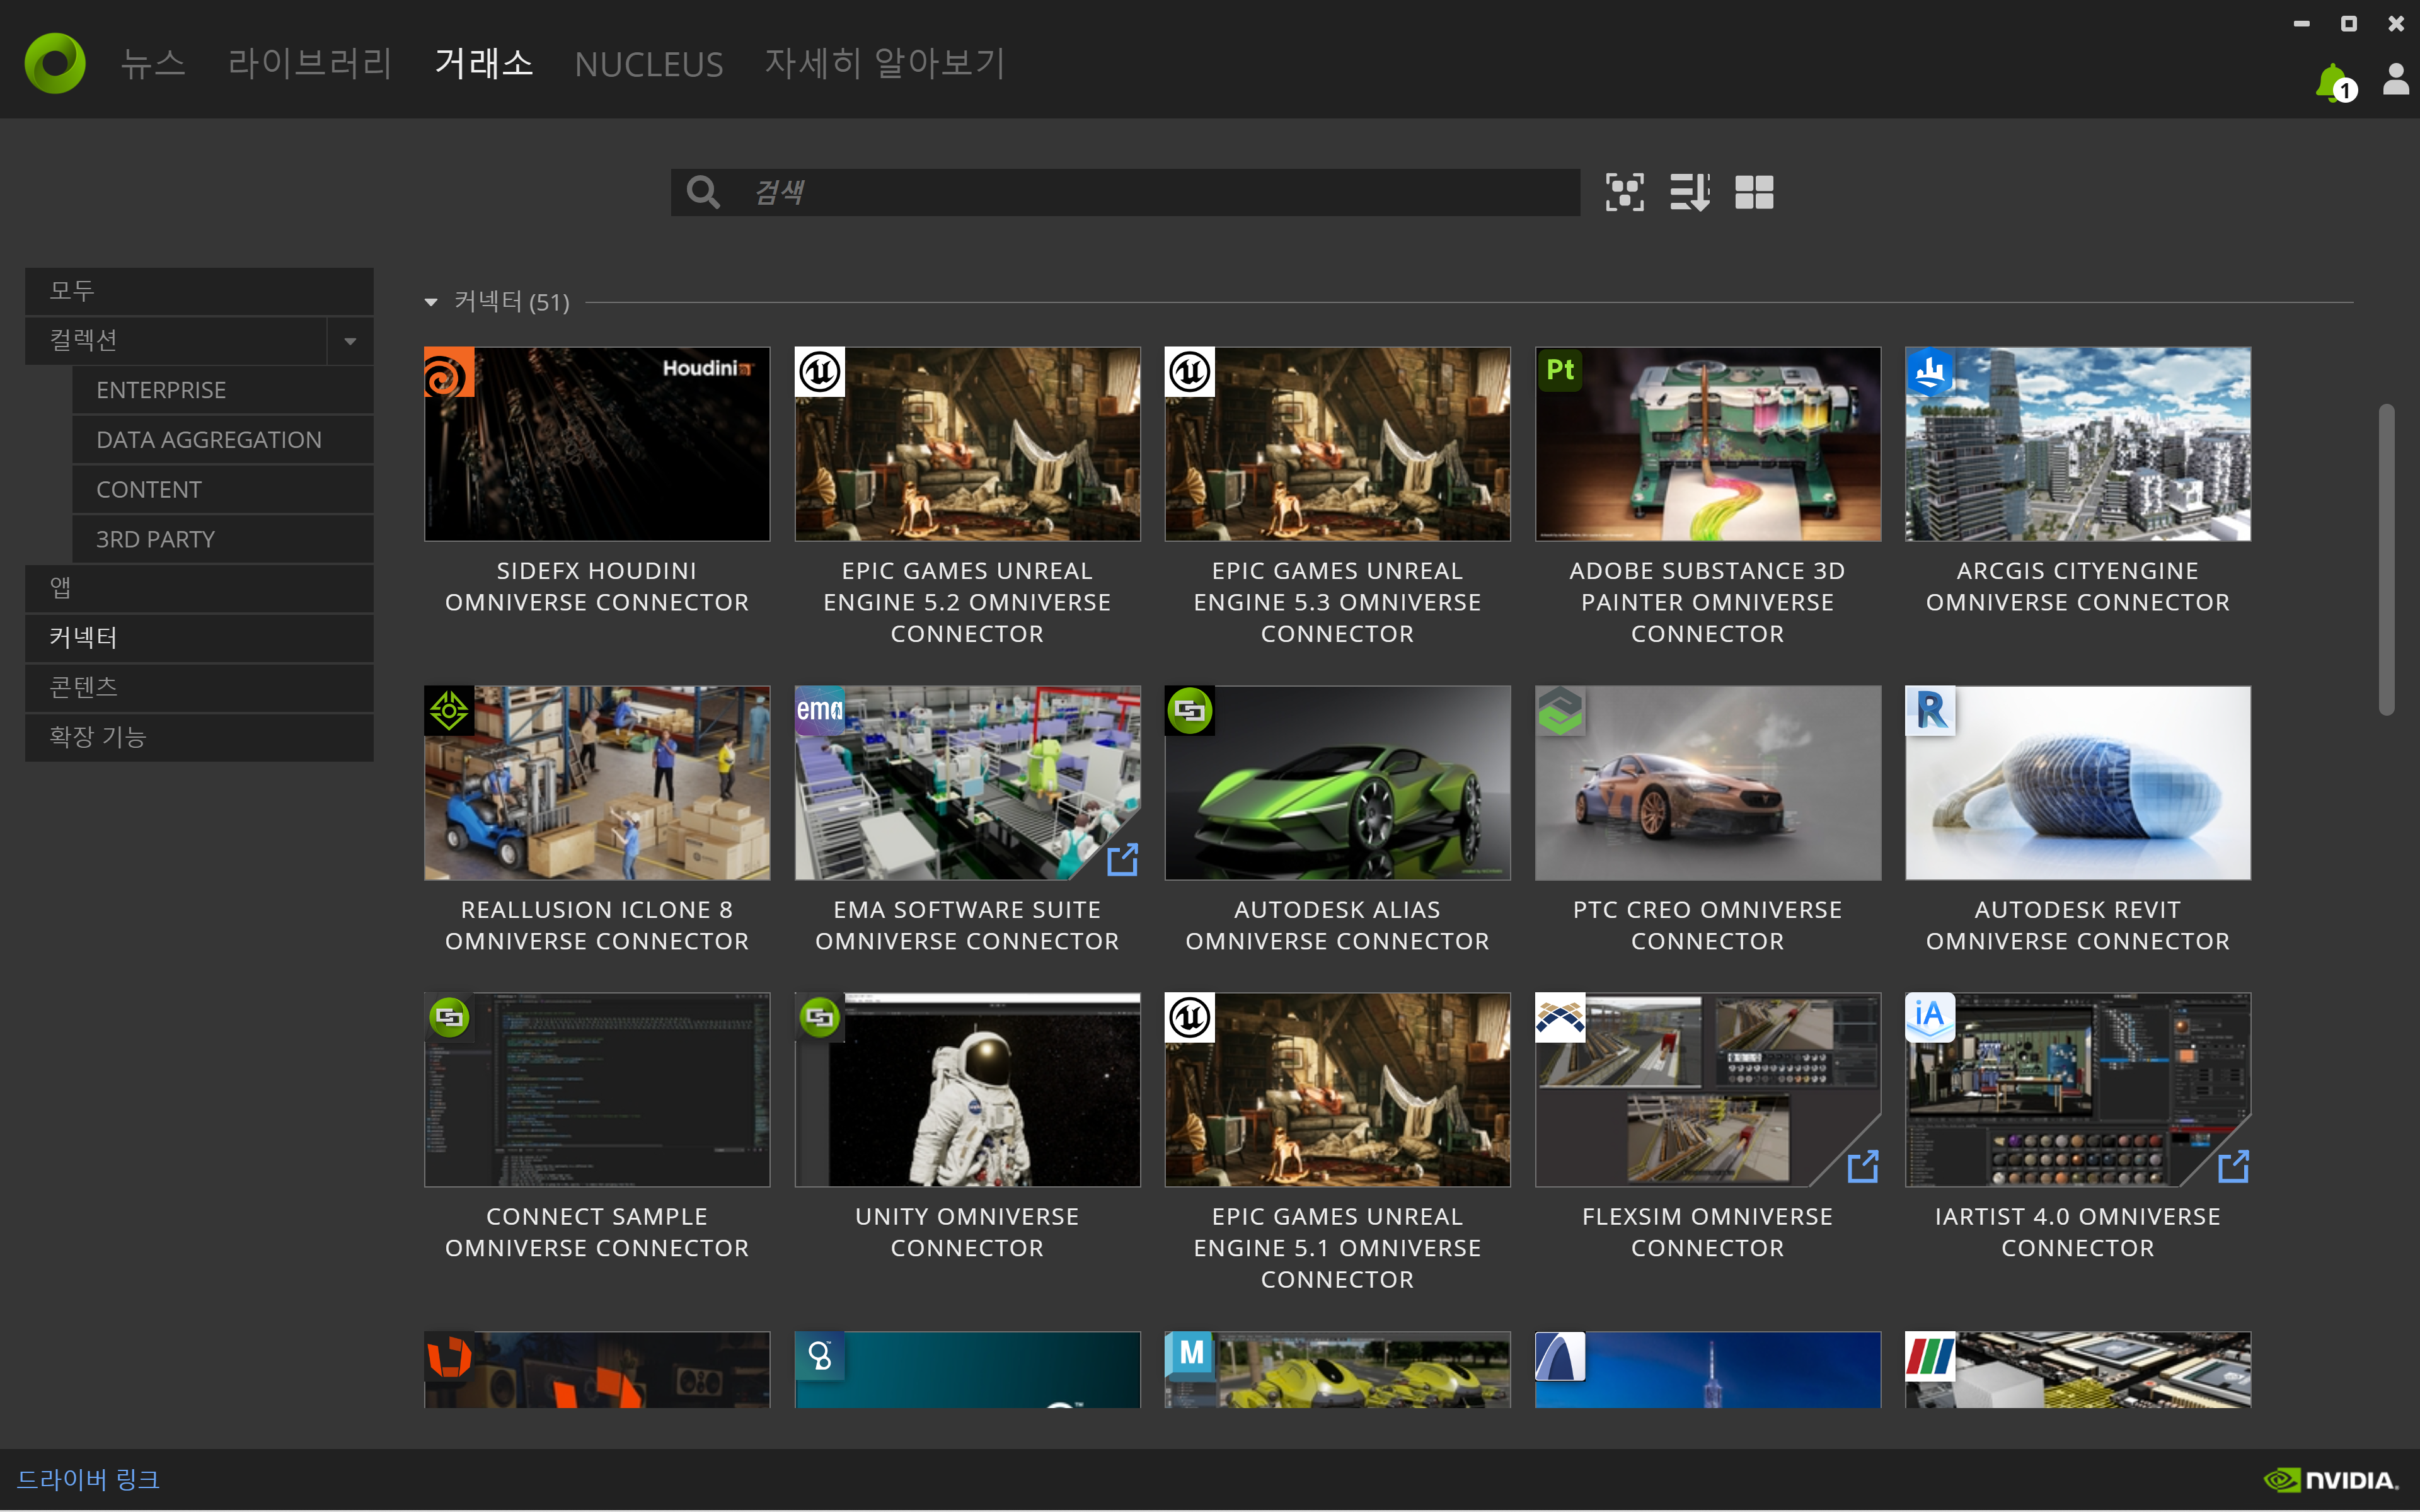The height and width of the screenshot is (1512, 2420).
Task: Click the search magnifier icon
Action: coord(703,192)
